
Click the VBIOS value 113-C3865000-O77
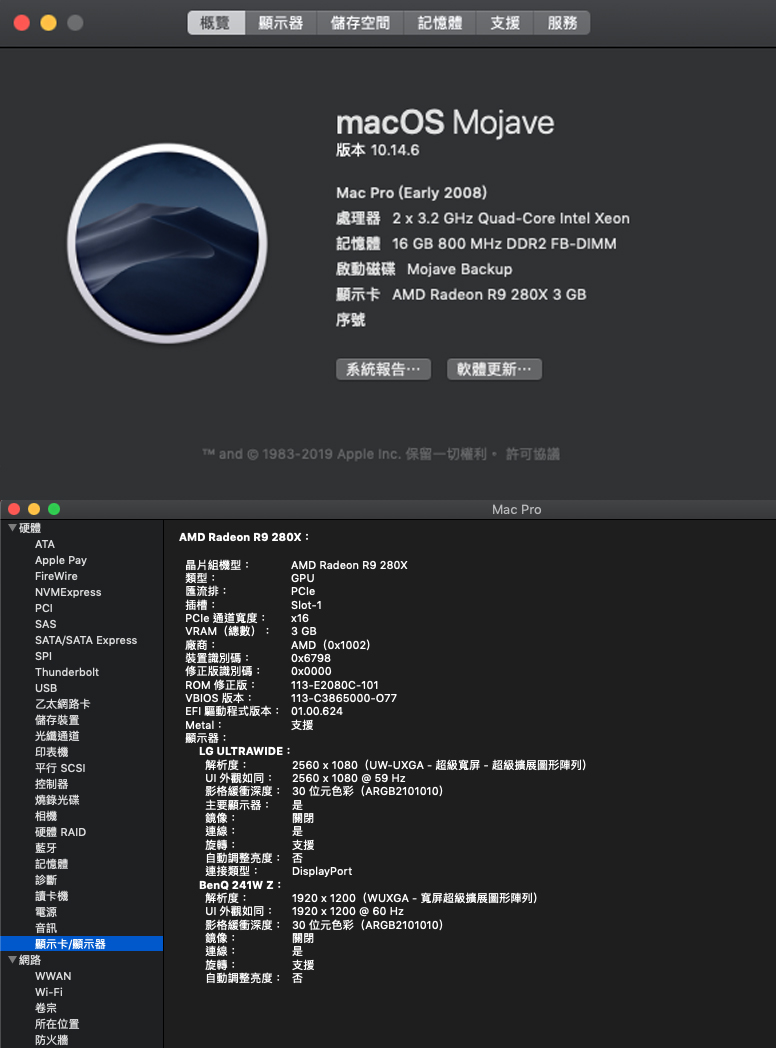[344, 698]
